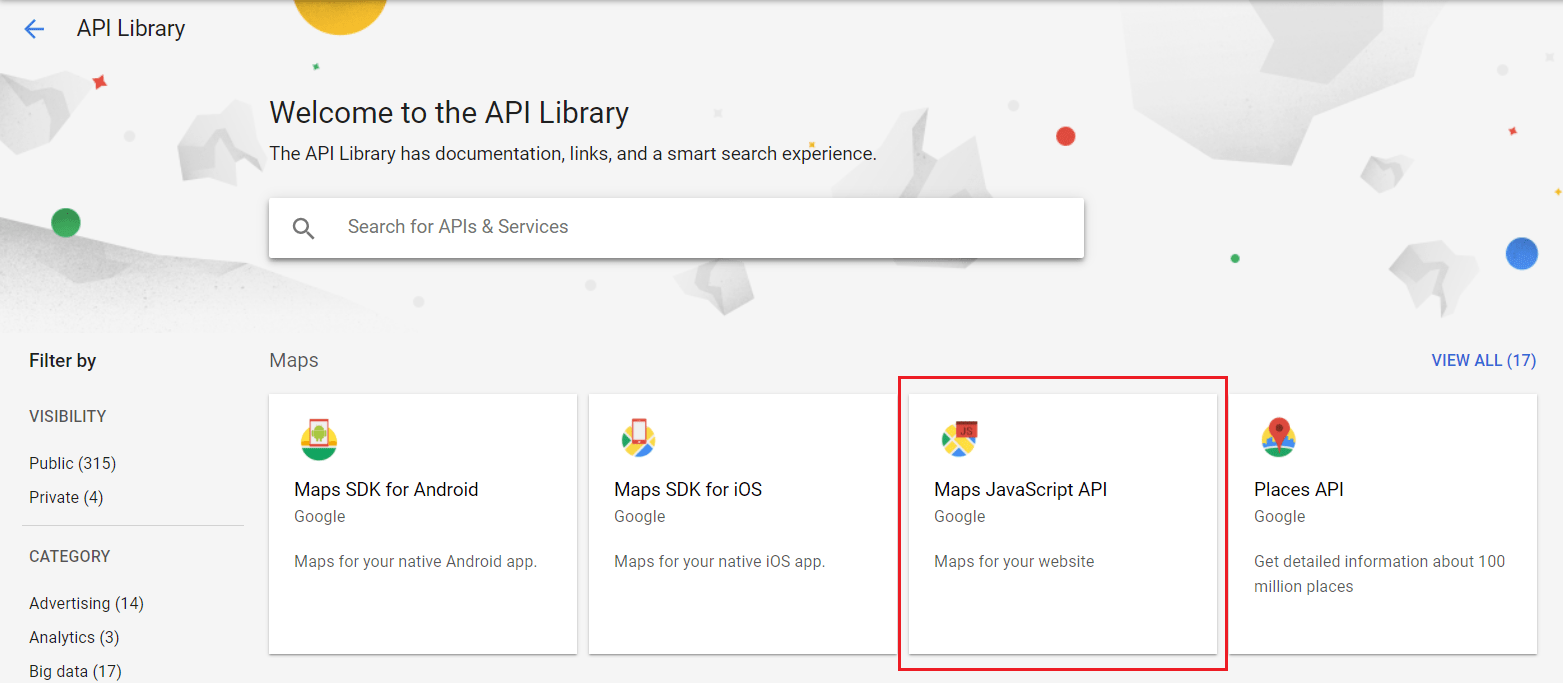The height and width of the screenshot is (683, 1563).
Task: Click the red pin icon on Places API
Action: 1278,439
